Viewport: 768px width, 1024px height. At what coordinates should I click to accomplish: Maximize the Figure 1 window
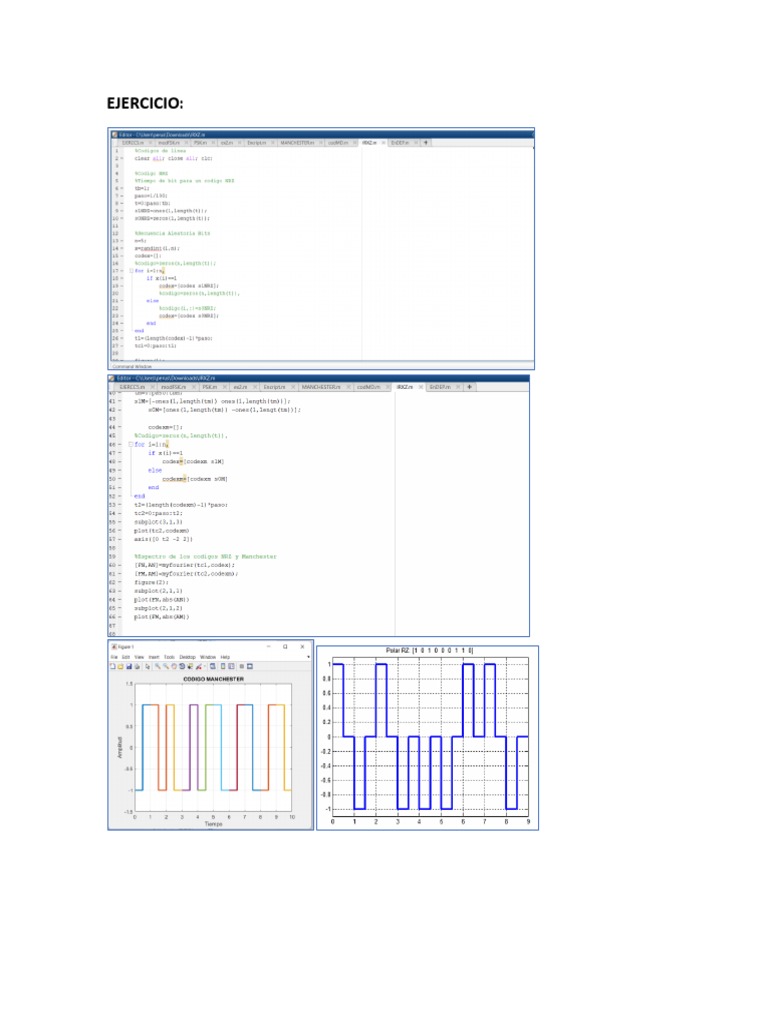coord(286,646)
